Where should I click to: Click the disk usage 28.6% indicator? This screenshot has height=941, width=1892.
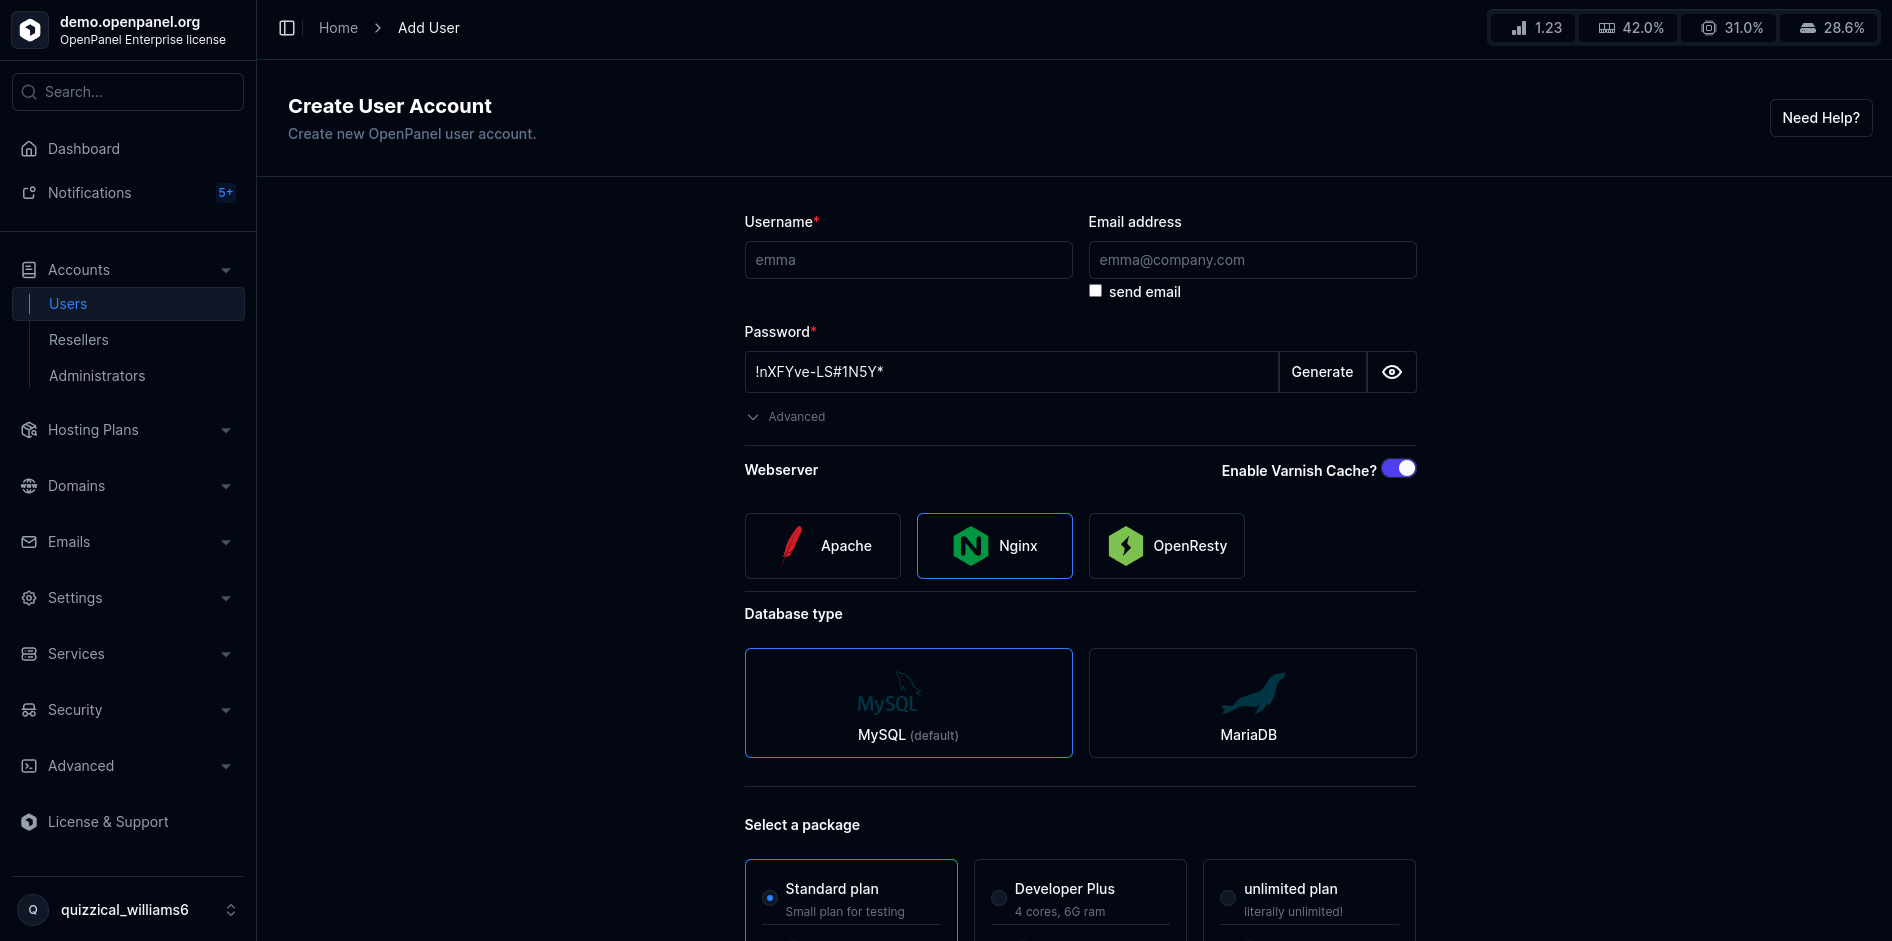(1831, 28)
